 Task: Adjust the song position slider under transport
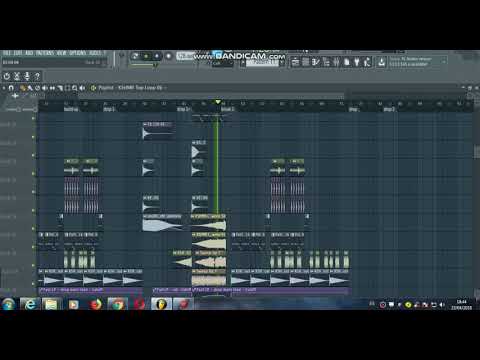(x=144, y=64)
